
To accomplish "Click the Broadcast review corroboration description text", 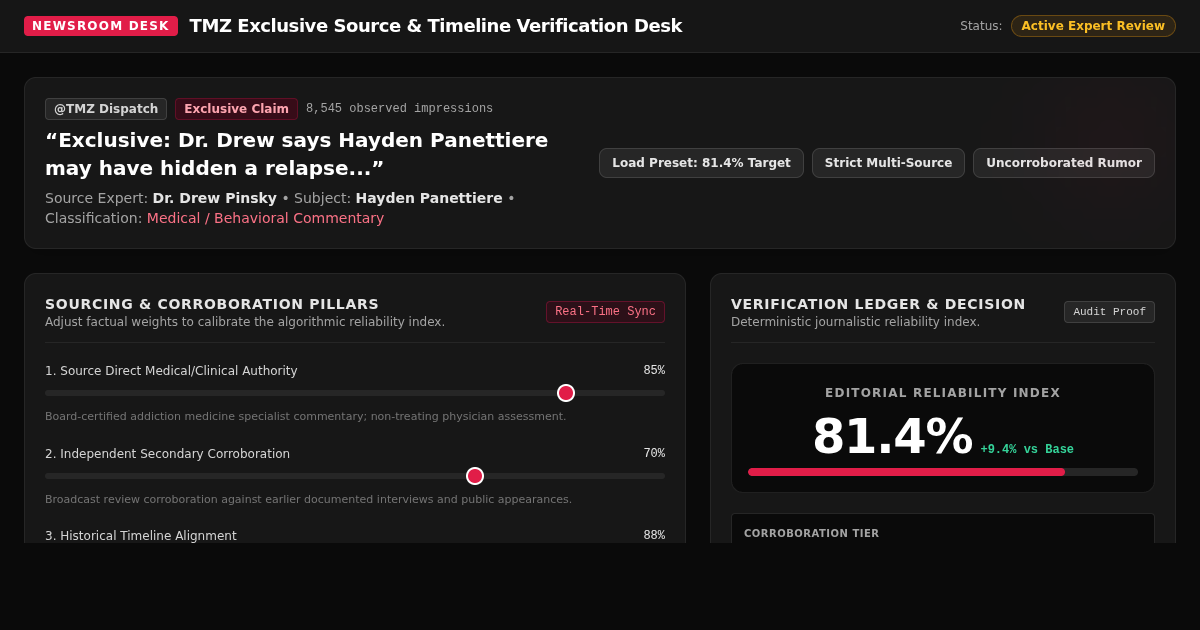I will click(308, 500).
